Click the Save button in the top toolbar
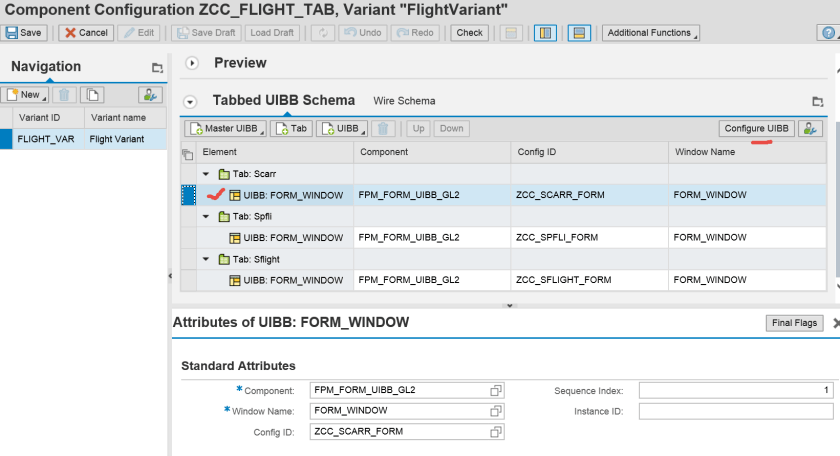This screenshot has width=840, height=456. [24, 33]
